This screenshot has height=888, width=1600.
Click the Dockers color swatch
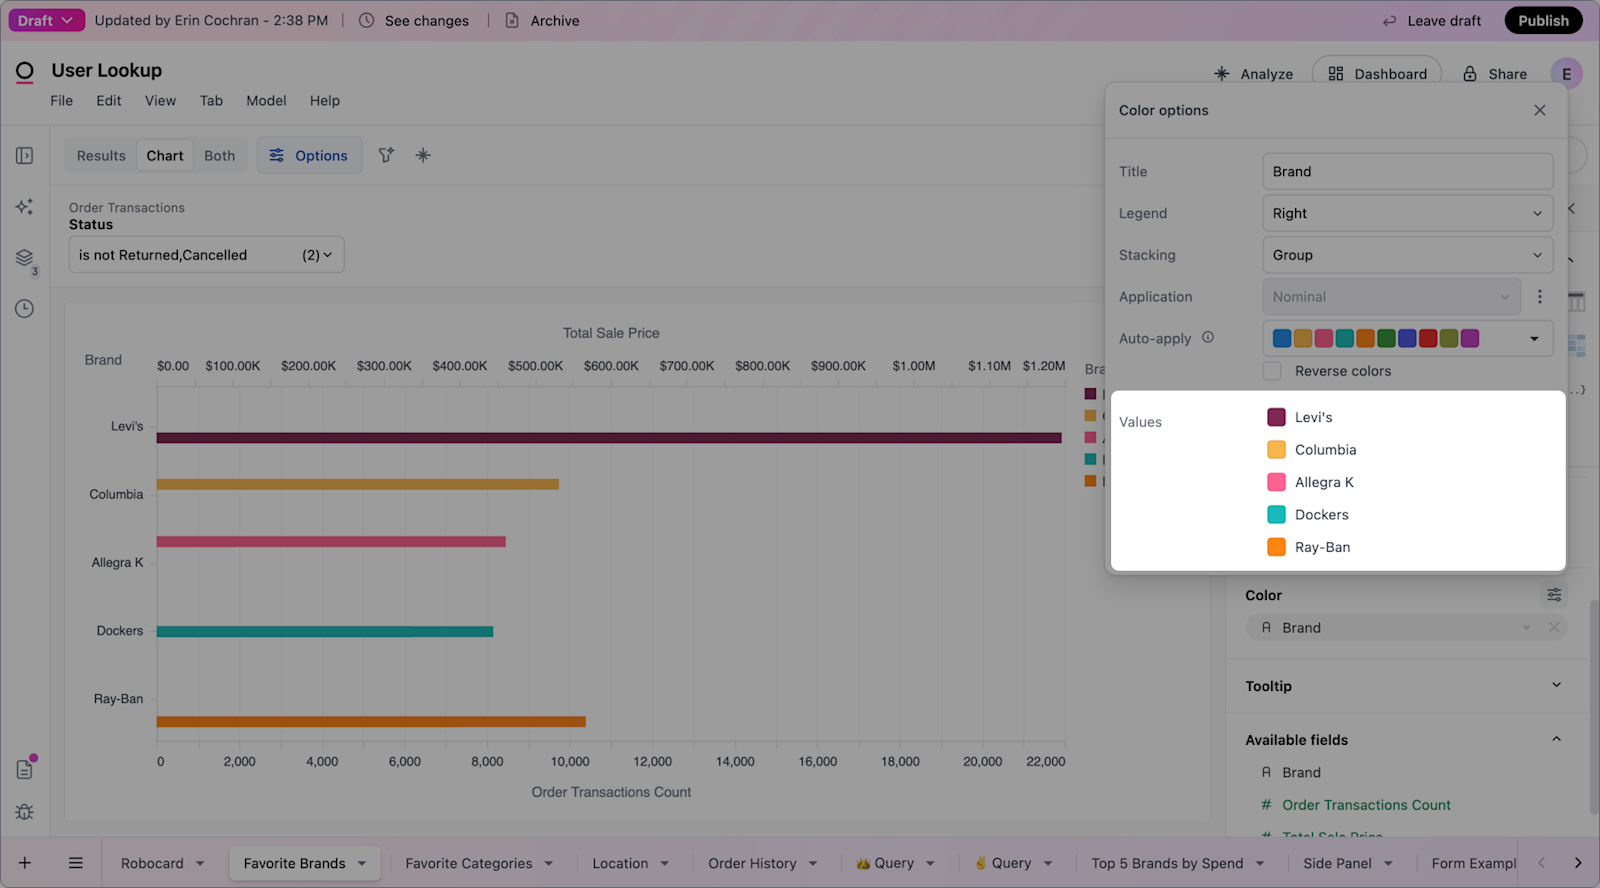1277,515
